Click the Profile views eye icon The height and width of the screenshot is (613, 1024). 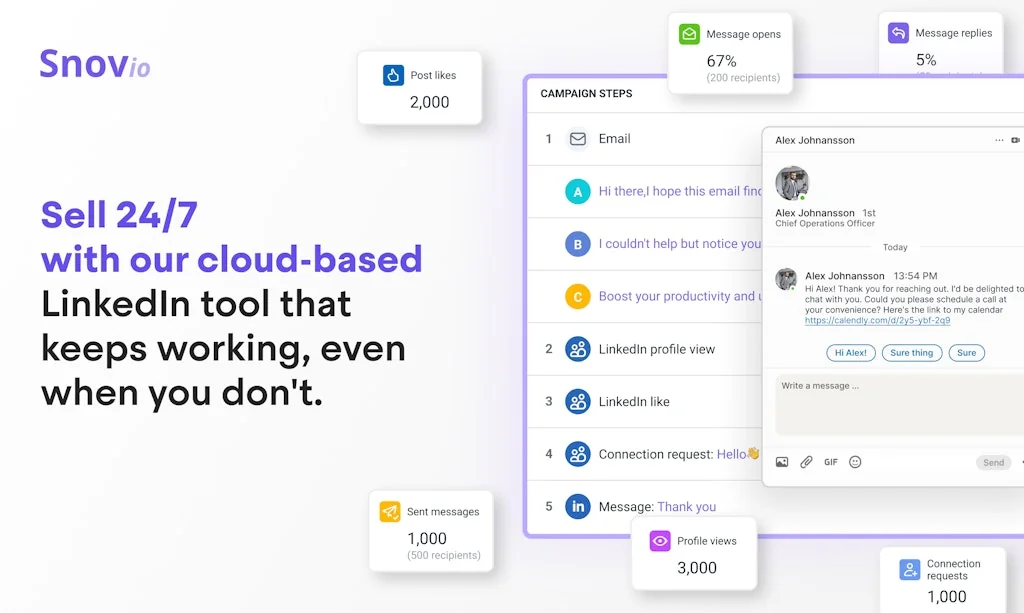coord(660,541)
